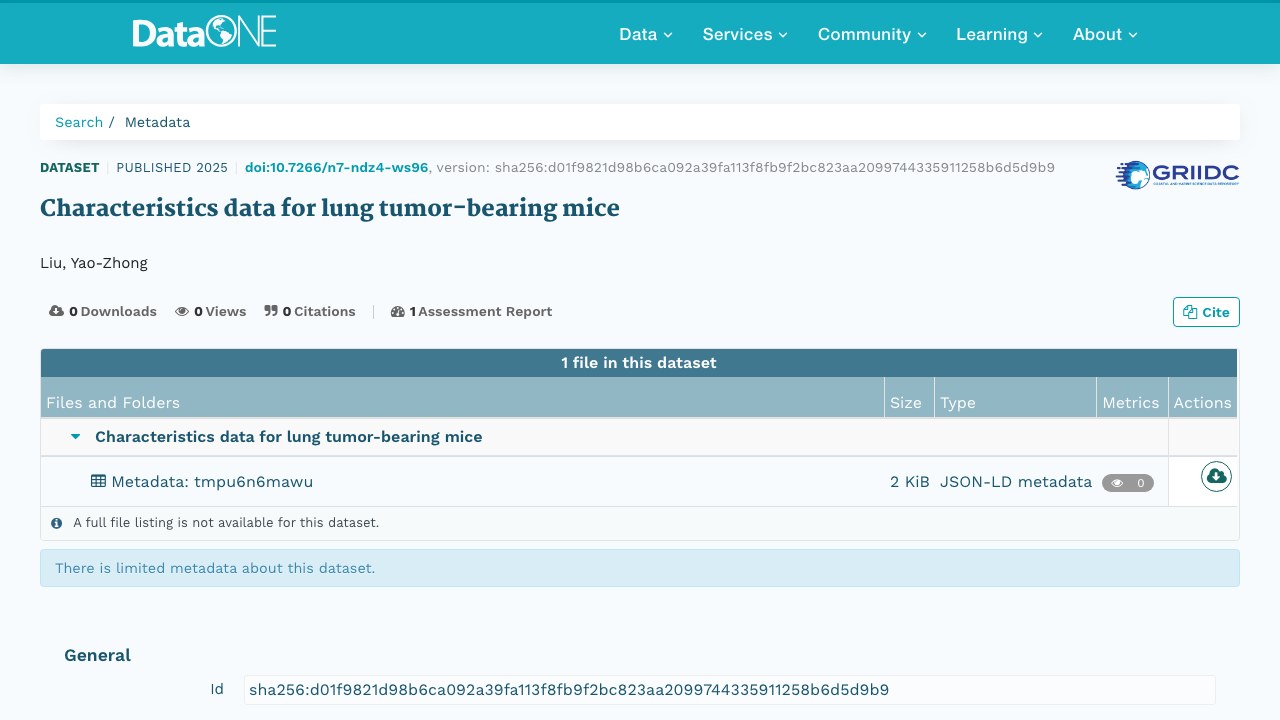Click the Cite button
Viewport: 1280px width, 720px height.
[x=1206, y=312]
